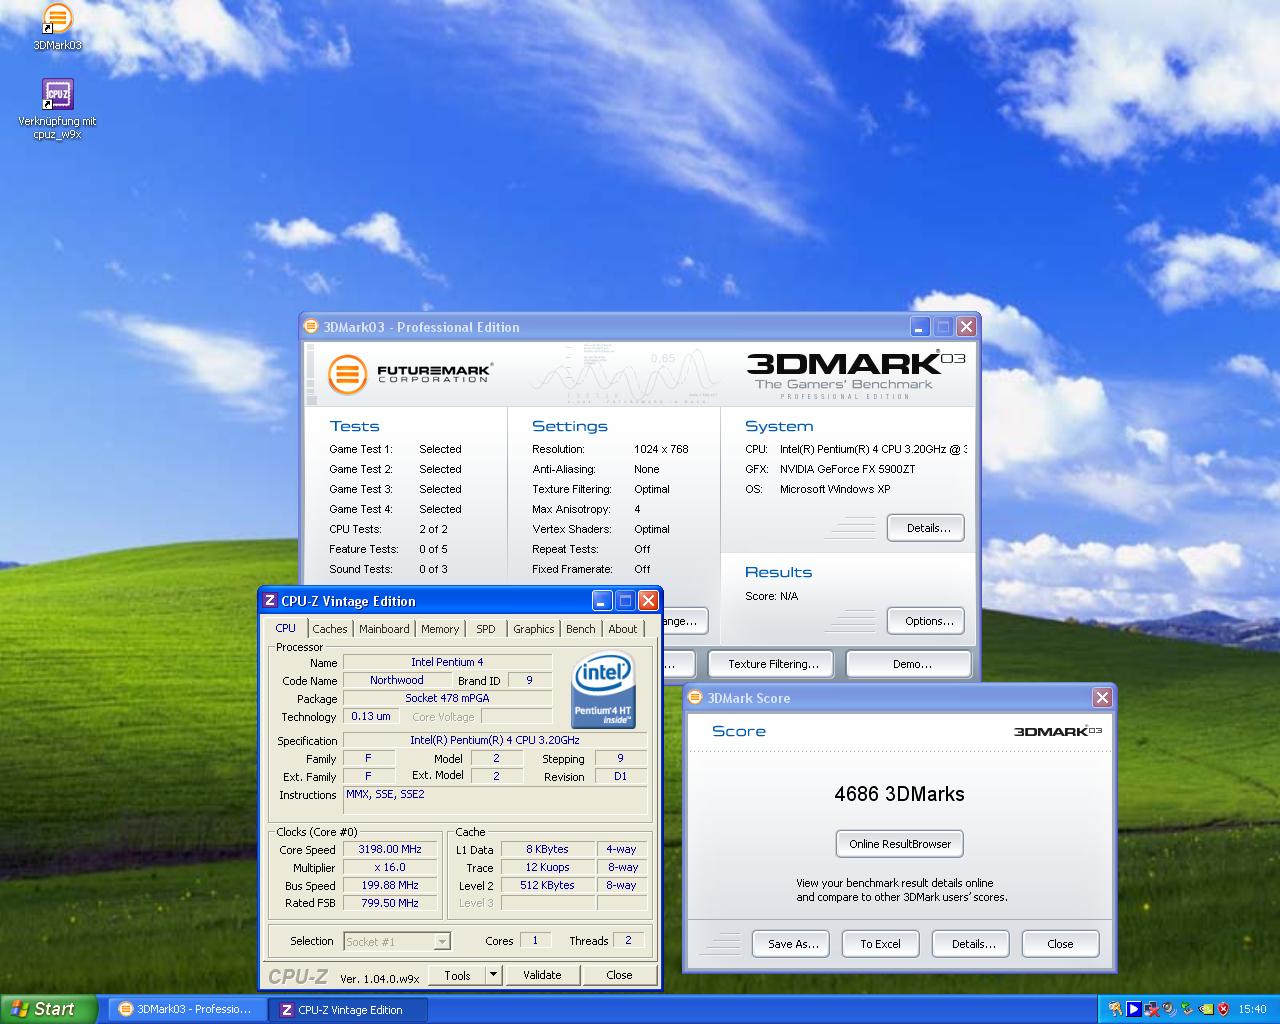
Task: Click Close button in 3DMark Score dialog
Action: coord(1060,944)
